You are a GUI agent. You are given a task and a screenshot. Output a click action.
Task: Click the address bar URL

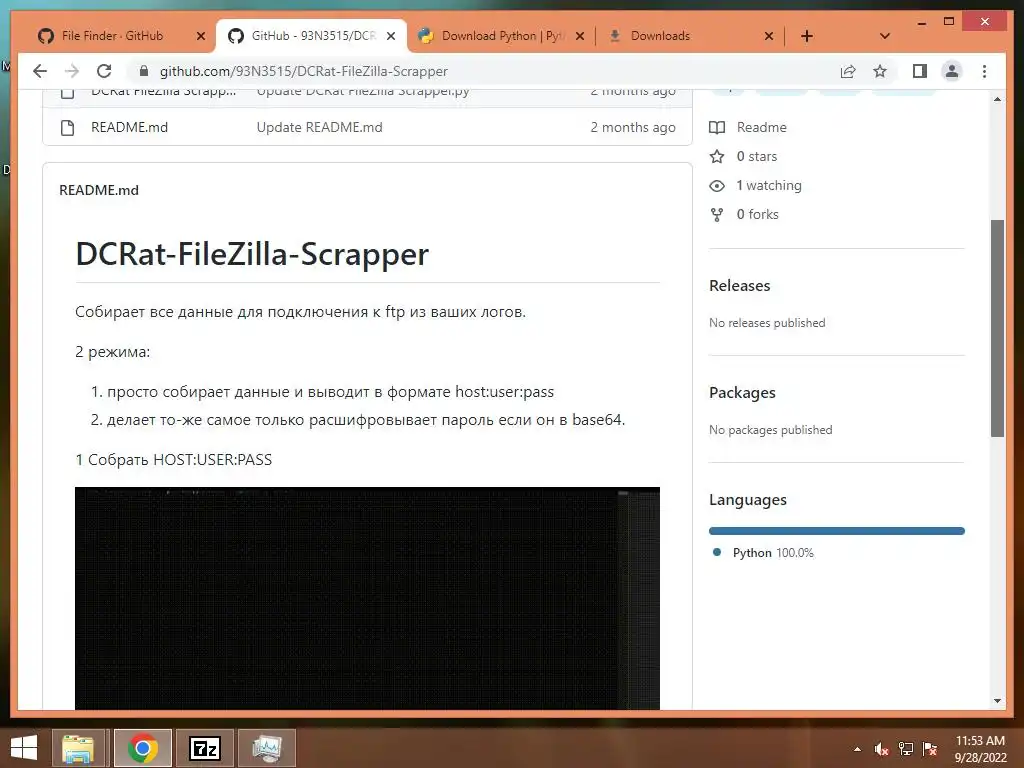pyautogui.click(x=304, y=71)
